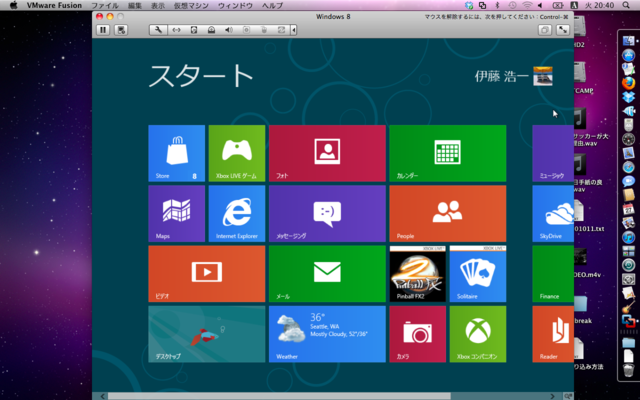640x400 pixels.
Task: Pause the Windows 8 virtual machine
Action: [103, 30]
